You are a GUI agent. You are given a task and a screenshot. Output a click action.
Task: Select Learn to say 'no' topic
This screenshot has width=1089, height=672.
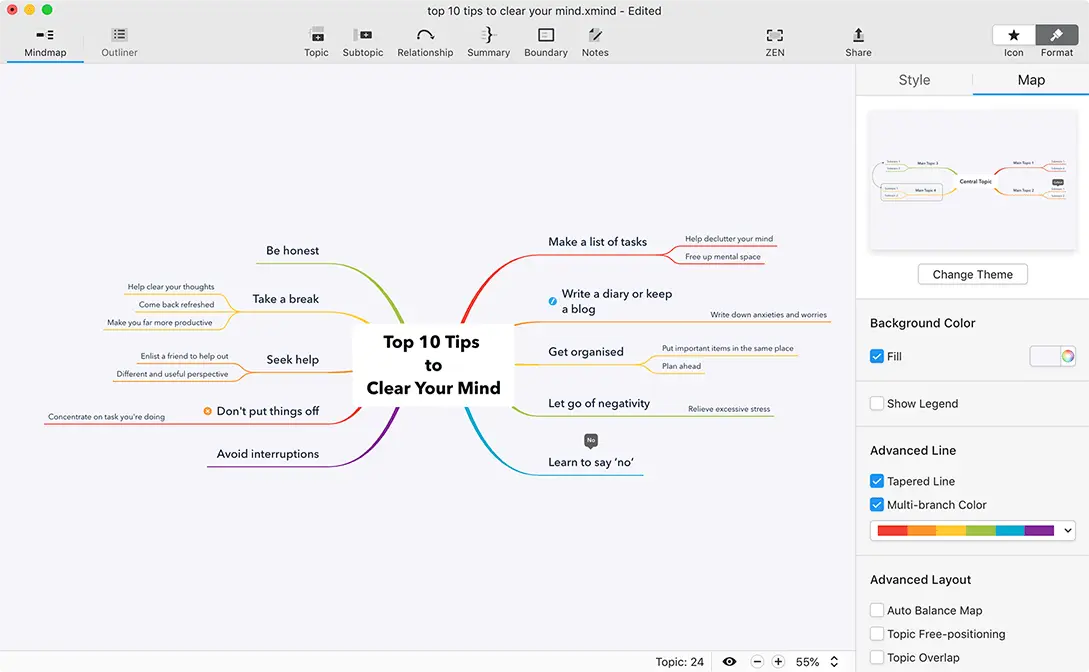pyautogui.click(x=590, y=462)
